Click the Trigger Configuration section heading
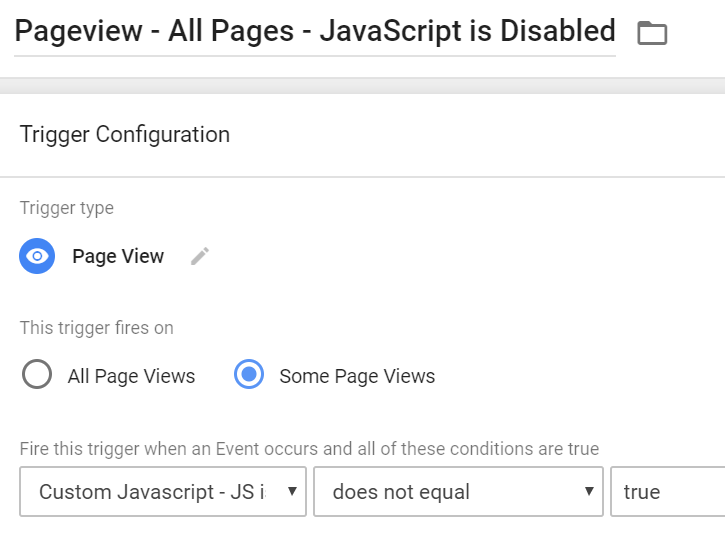Screen dimensions: 725x535 125,134
